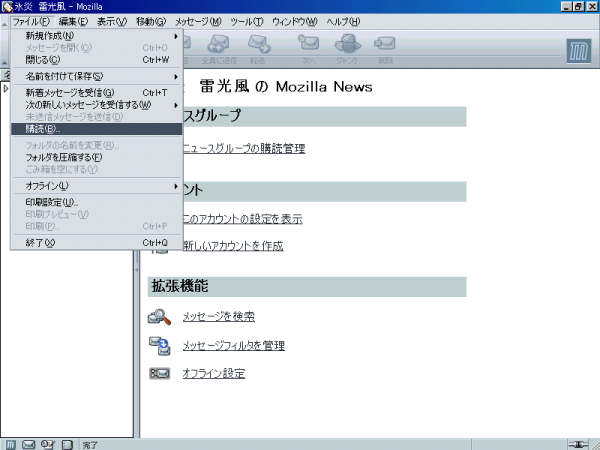Open the ヘルプ(H) menu

343,22
